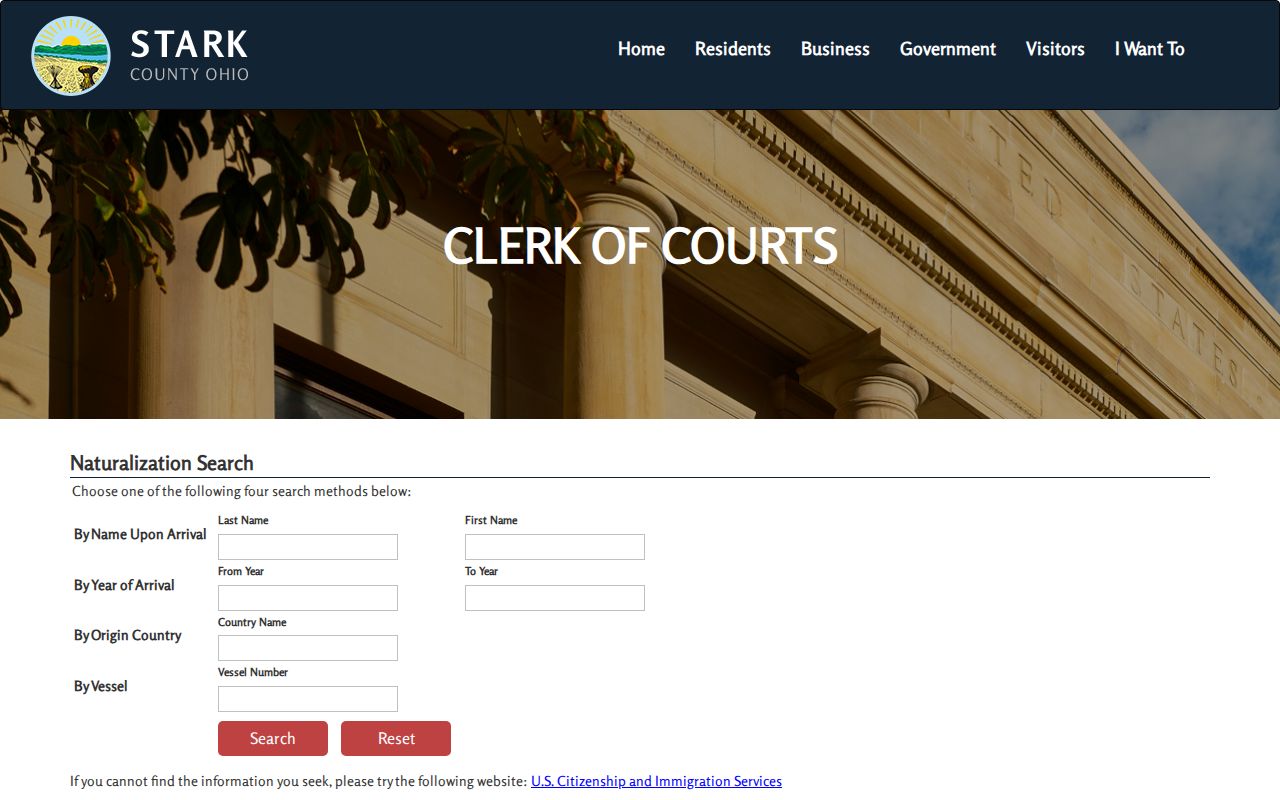Click the red Search button
1280x800 pixels.
pyautogui.click(x=273, y=738)
